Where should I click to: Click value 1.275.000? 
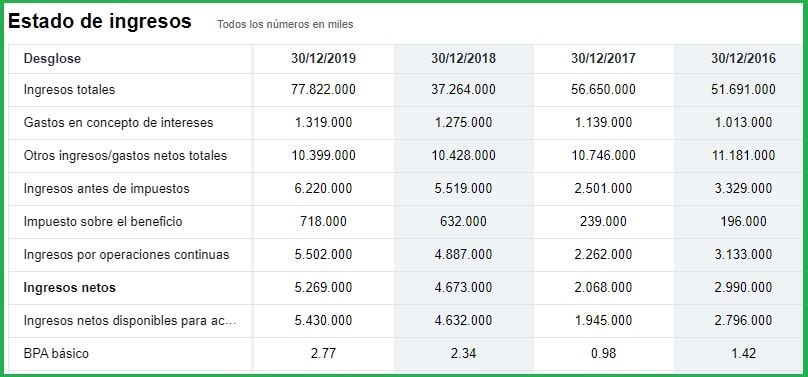tap(463, 123)
